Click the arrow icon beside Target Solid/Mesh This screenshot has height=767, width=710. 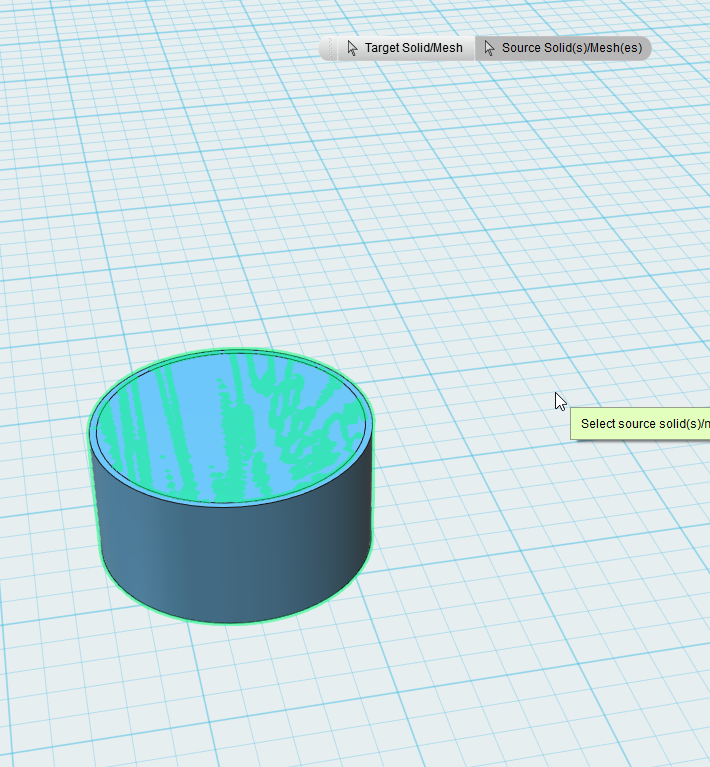pos(352,48)
